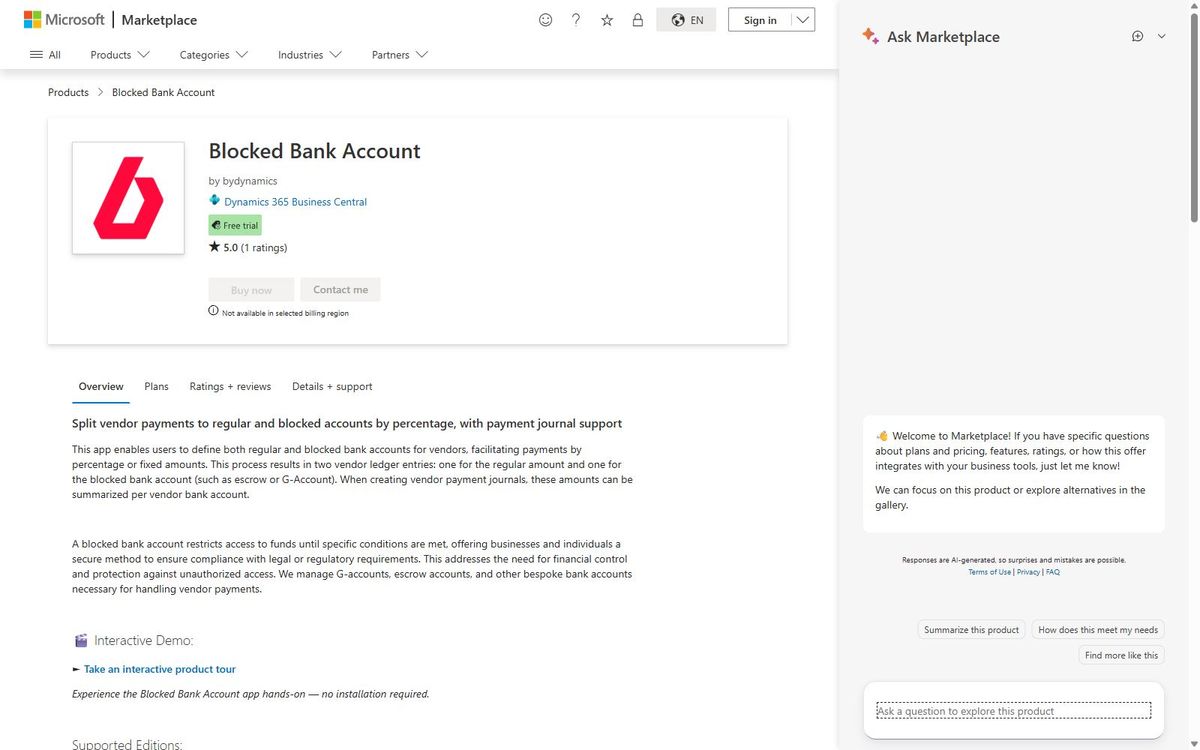Viewport: 1200px width, 750px height.
Task: Click the lock icon in header
Action: [x=638, y=20]
